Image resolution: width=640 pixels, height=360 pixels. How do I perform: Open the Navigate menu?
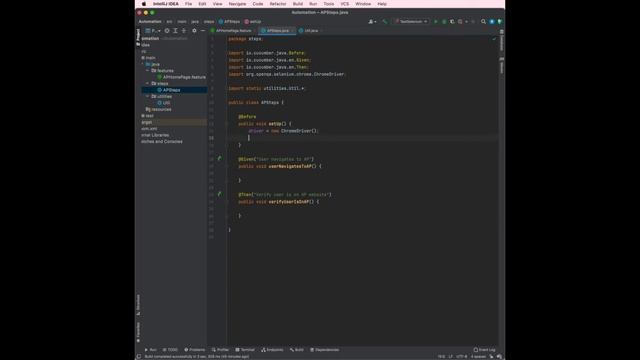tap(237, 4)
